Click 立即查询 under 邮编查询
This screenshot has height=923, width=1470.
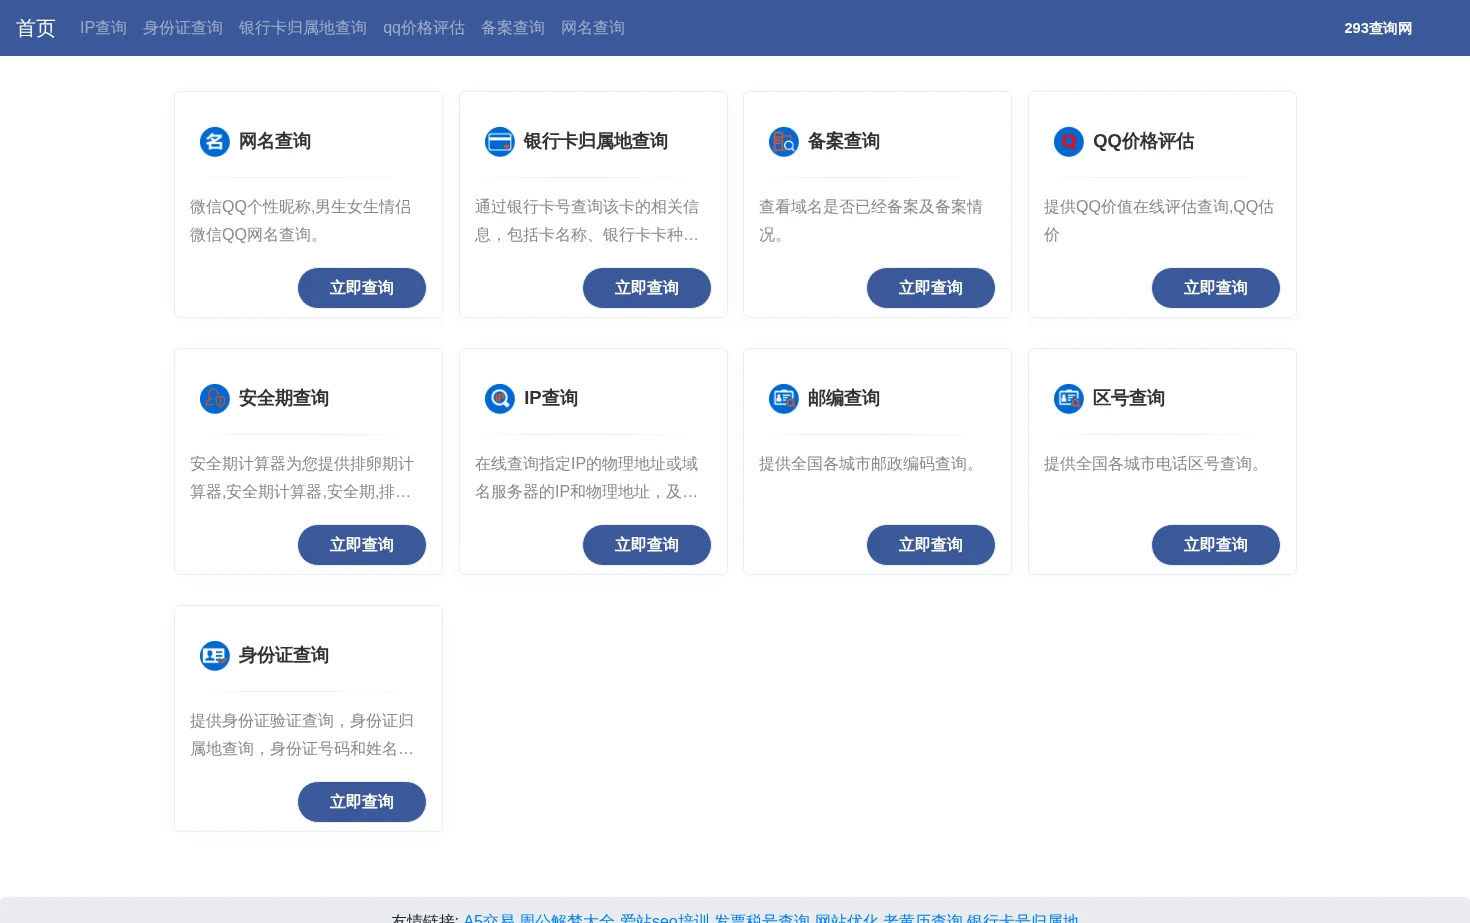[931, 545]
